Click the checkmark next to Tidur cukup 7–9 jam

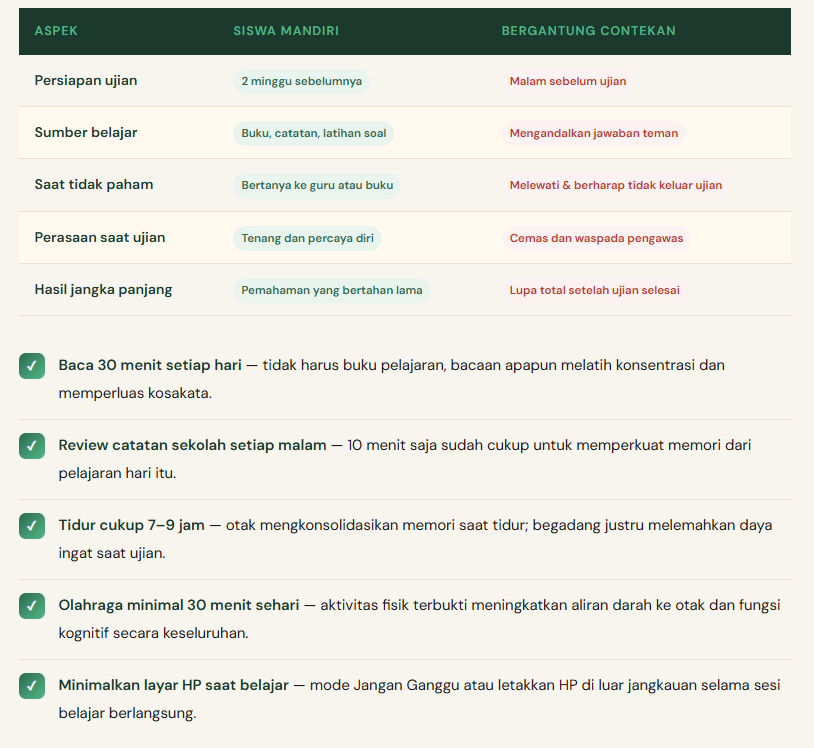point(32,526)
